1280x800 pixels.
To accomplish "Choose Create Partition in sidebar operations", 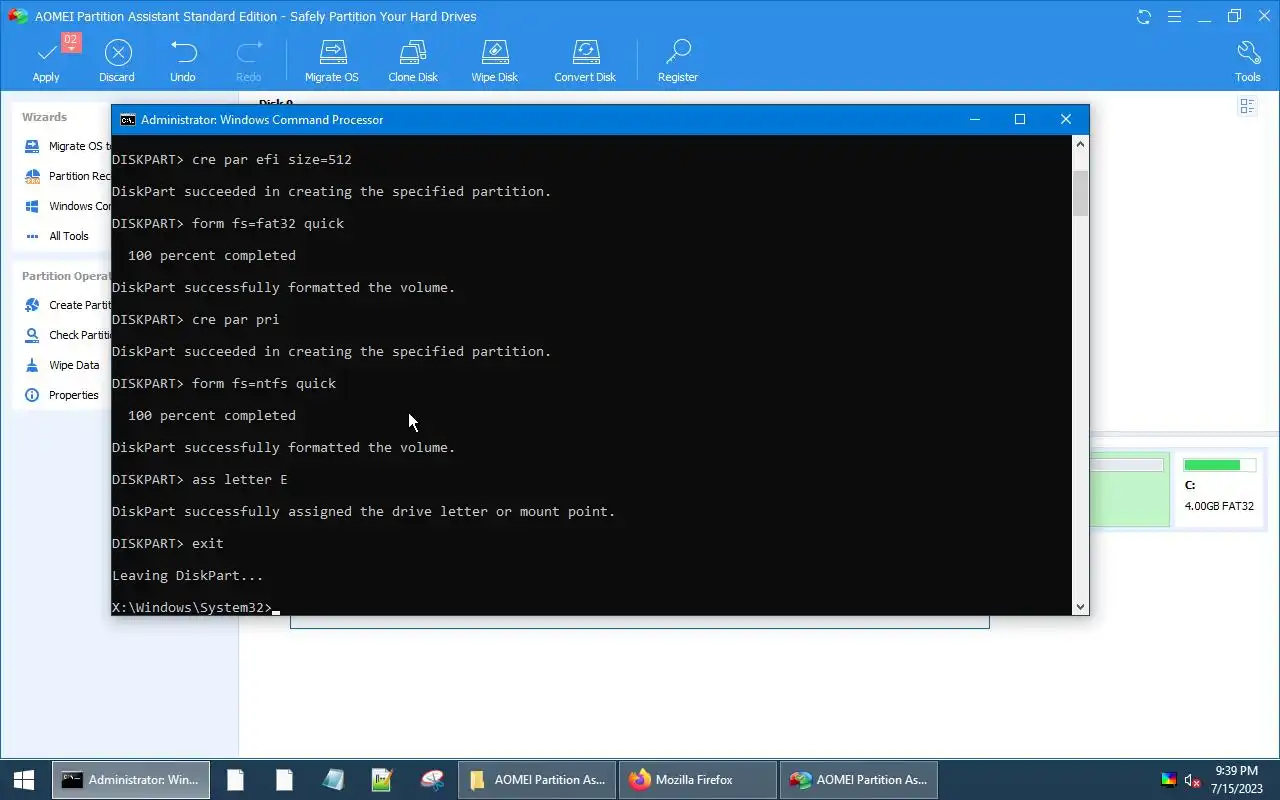I will 66,305.
